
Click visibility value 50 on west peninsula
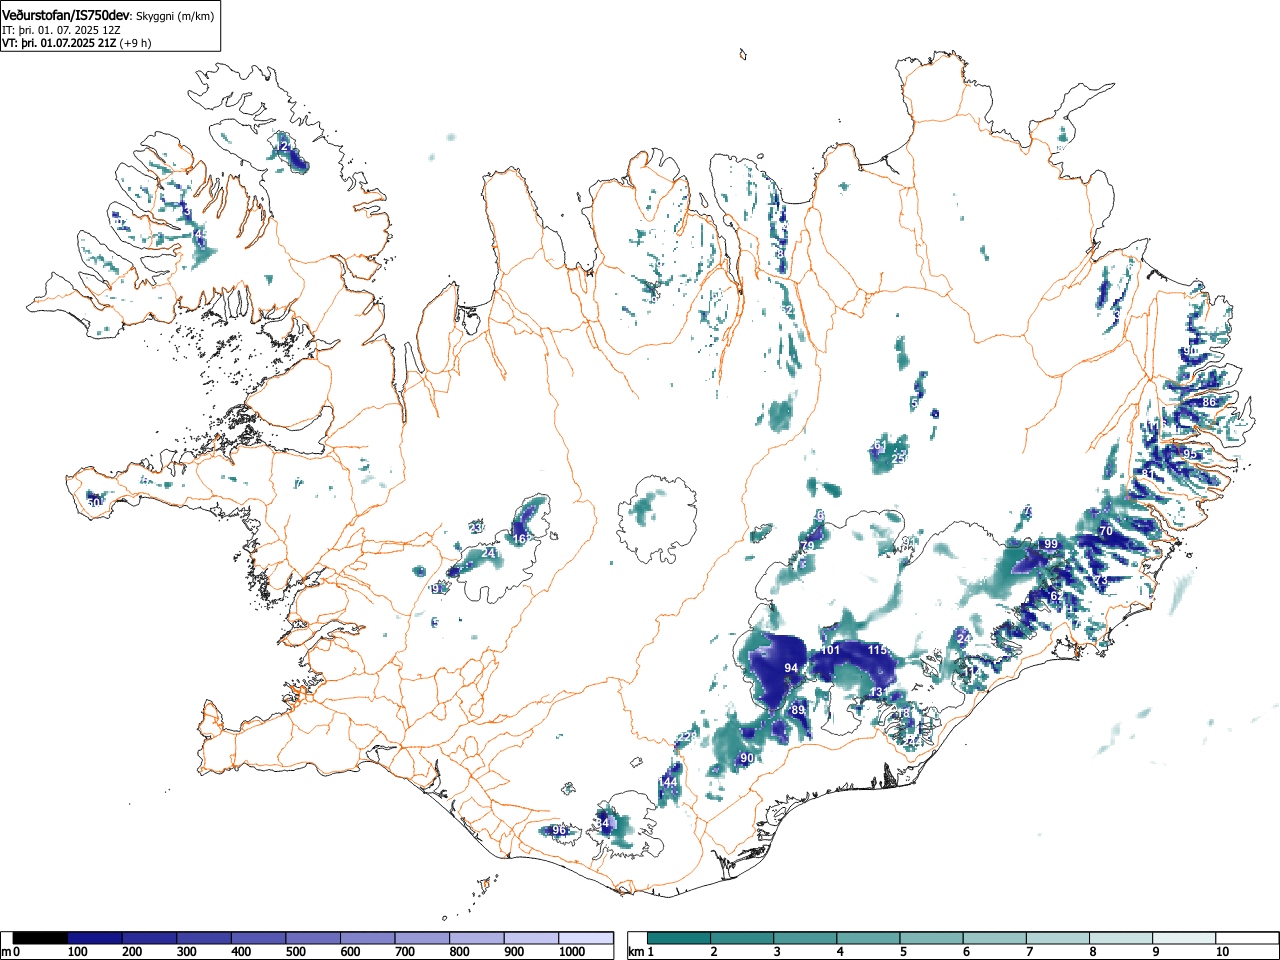94,502
